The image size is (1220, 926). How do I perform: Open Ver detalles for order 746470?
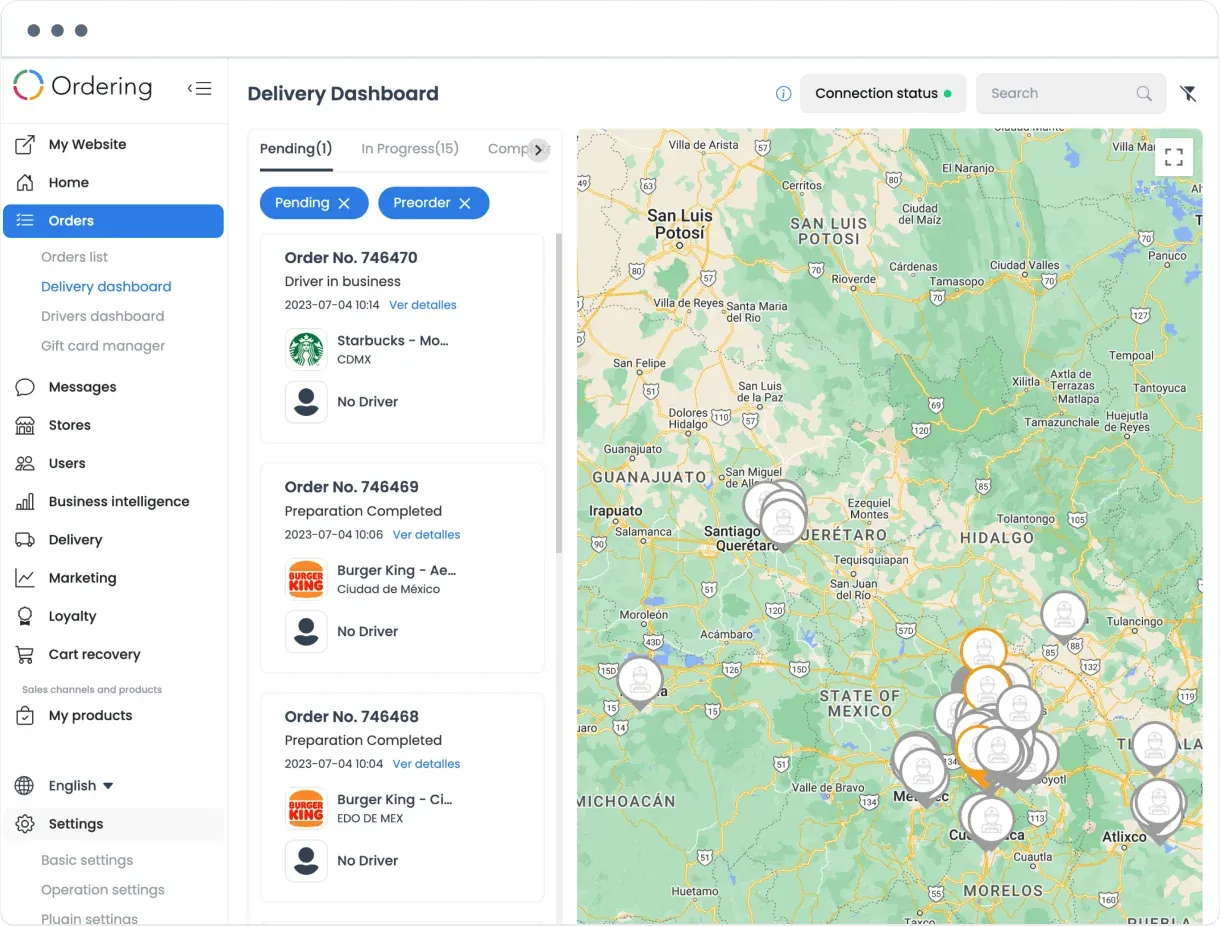[x=423, y=305]
